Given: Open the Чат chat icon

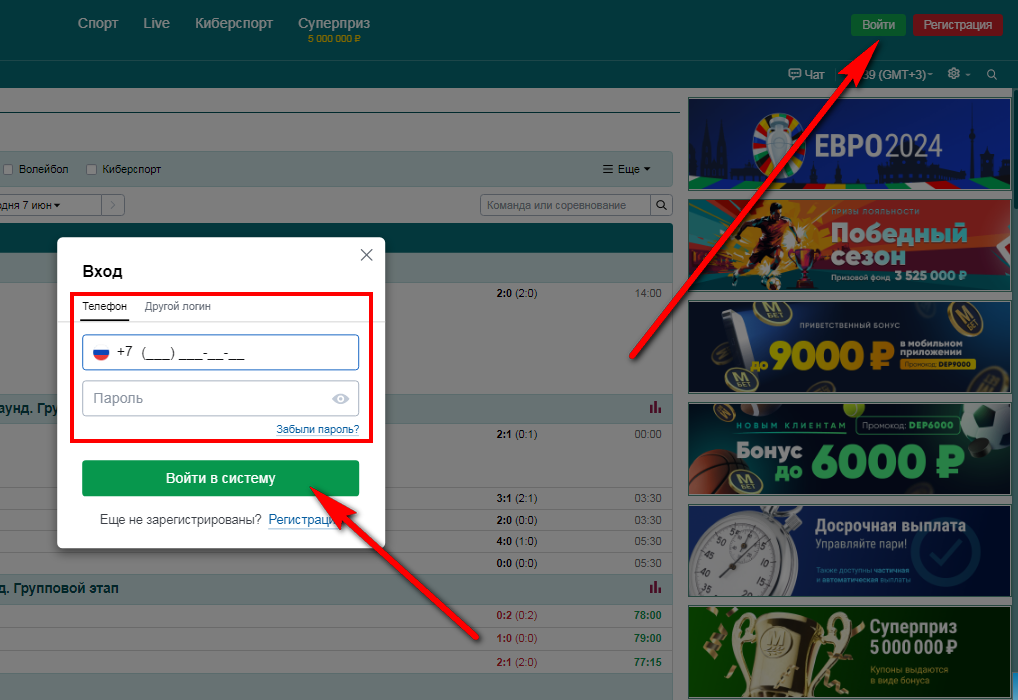Looking at the screenshot, I should (x=806, y=75).
